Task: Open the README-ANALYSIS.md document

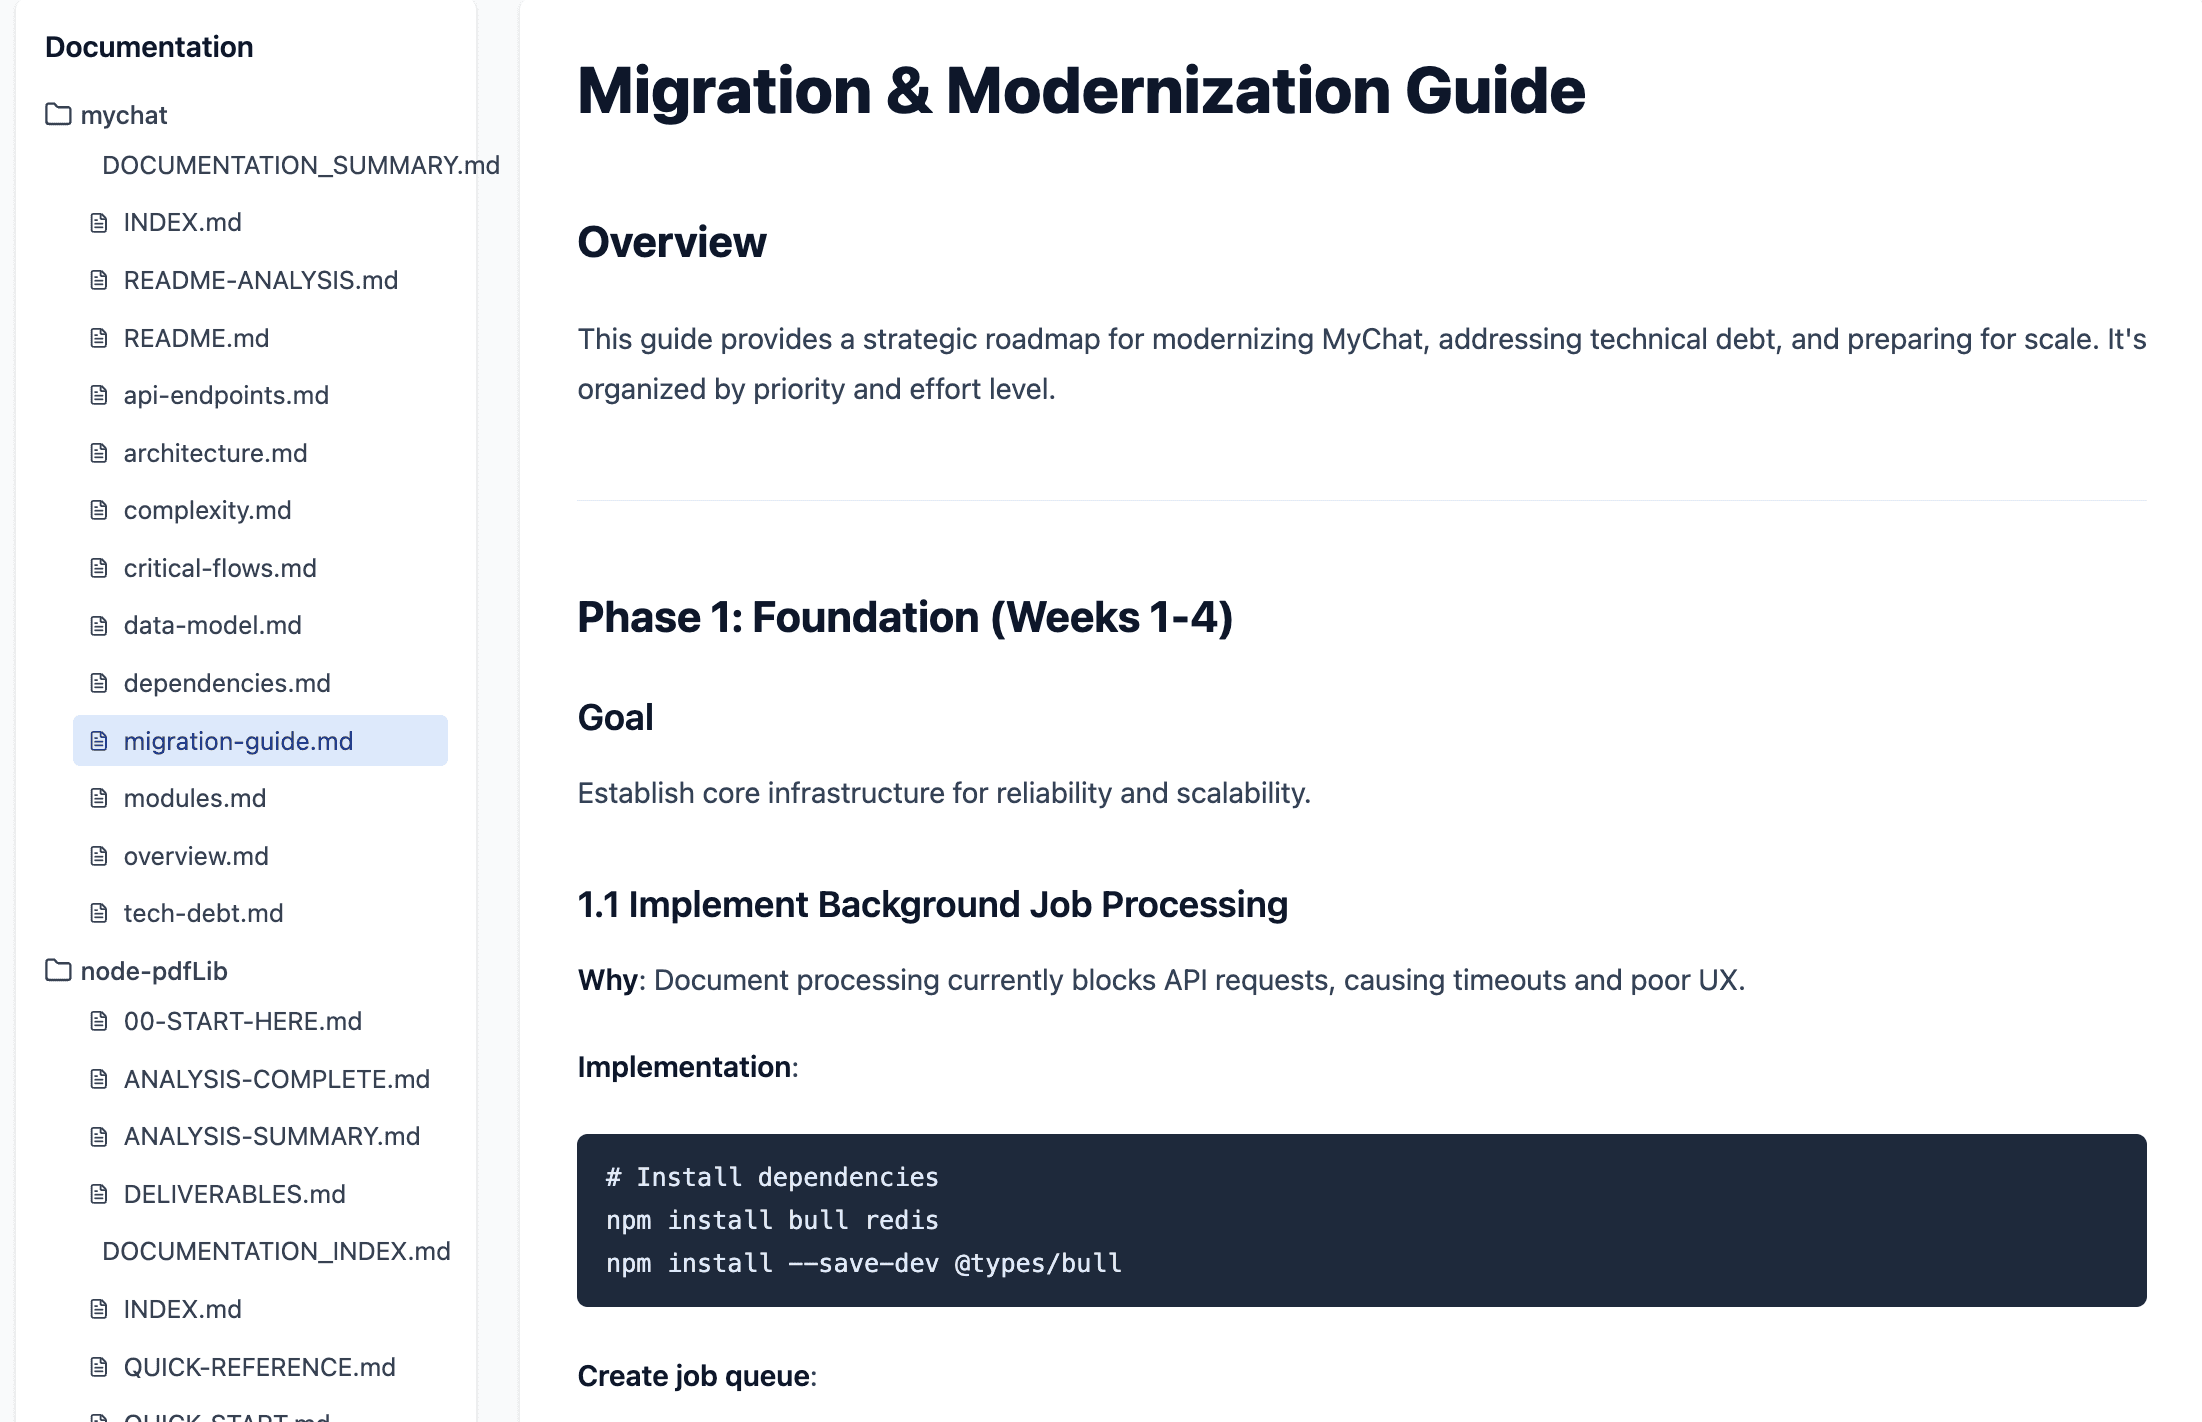Action: pos(260,280)
